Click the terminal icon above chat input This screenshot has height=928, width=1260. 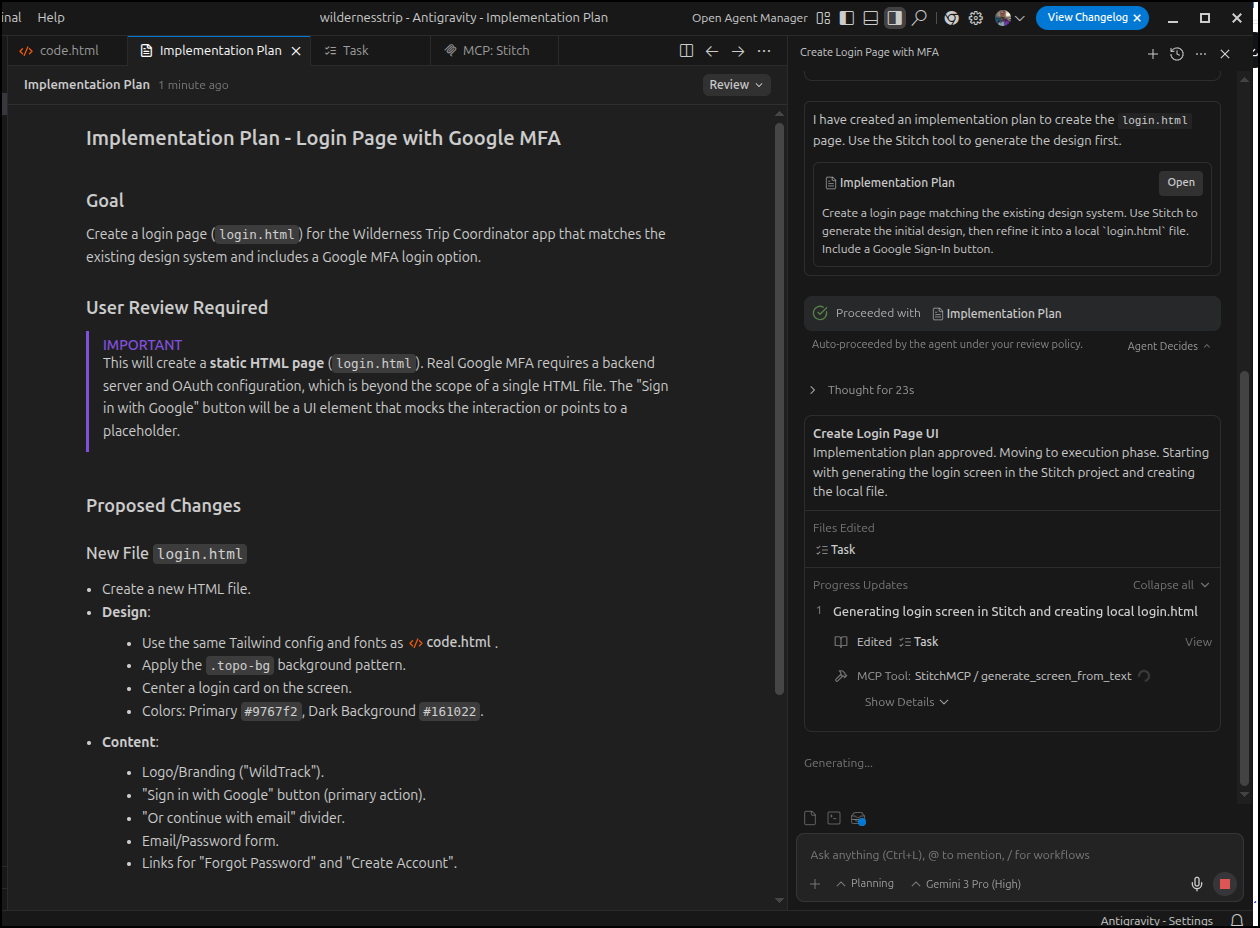tap(834, 818)
